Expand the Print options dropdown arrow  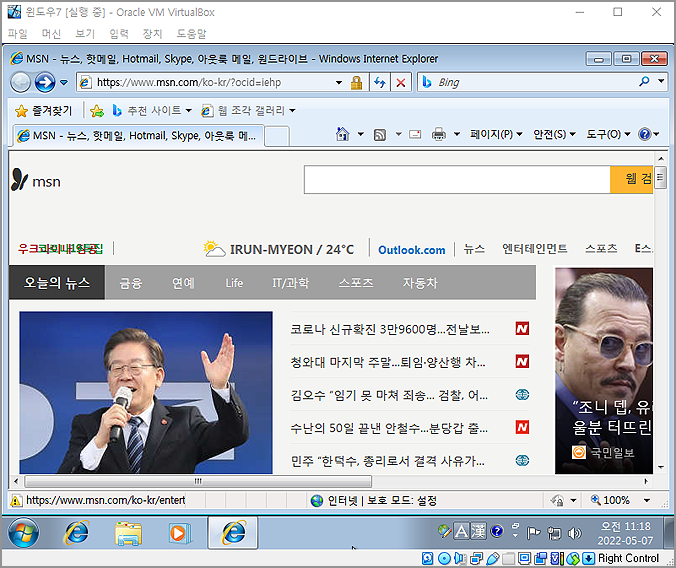(x=457, y=135)
